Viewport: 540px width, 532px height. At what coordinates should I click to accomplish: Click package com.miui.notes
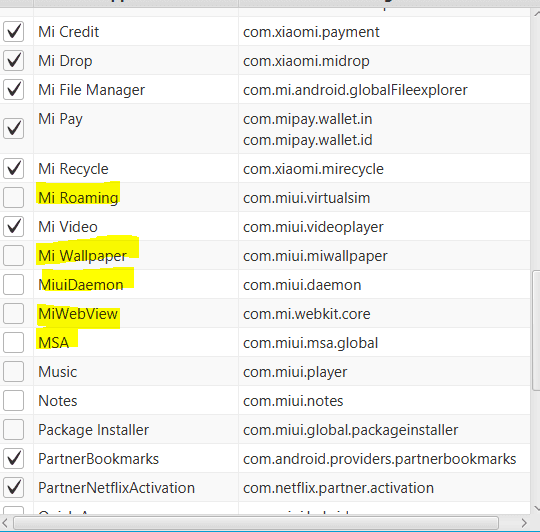click(x=293, y=401)
